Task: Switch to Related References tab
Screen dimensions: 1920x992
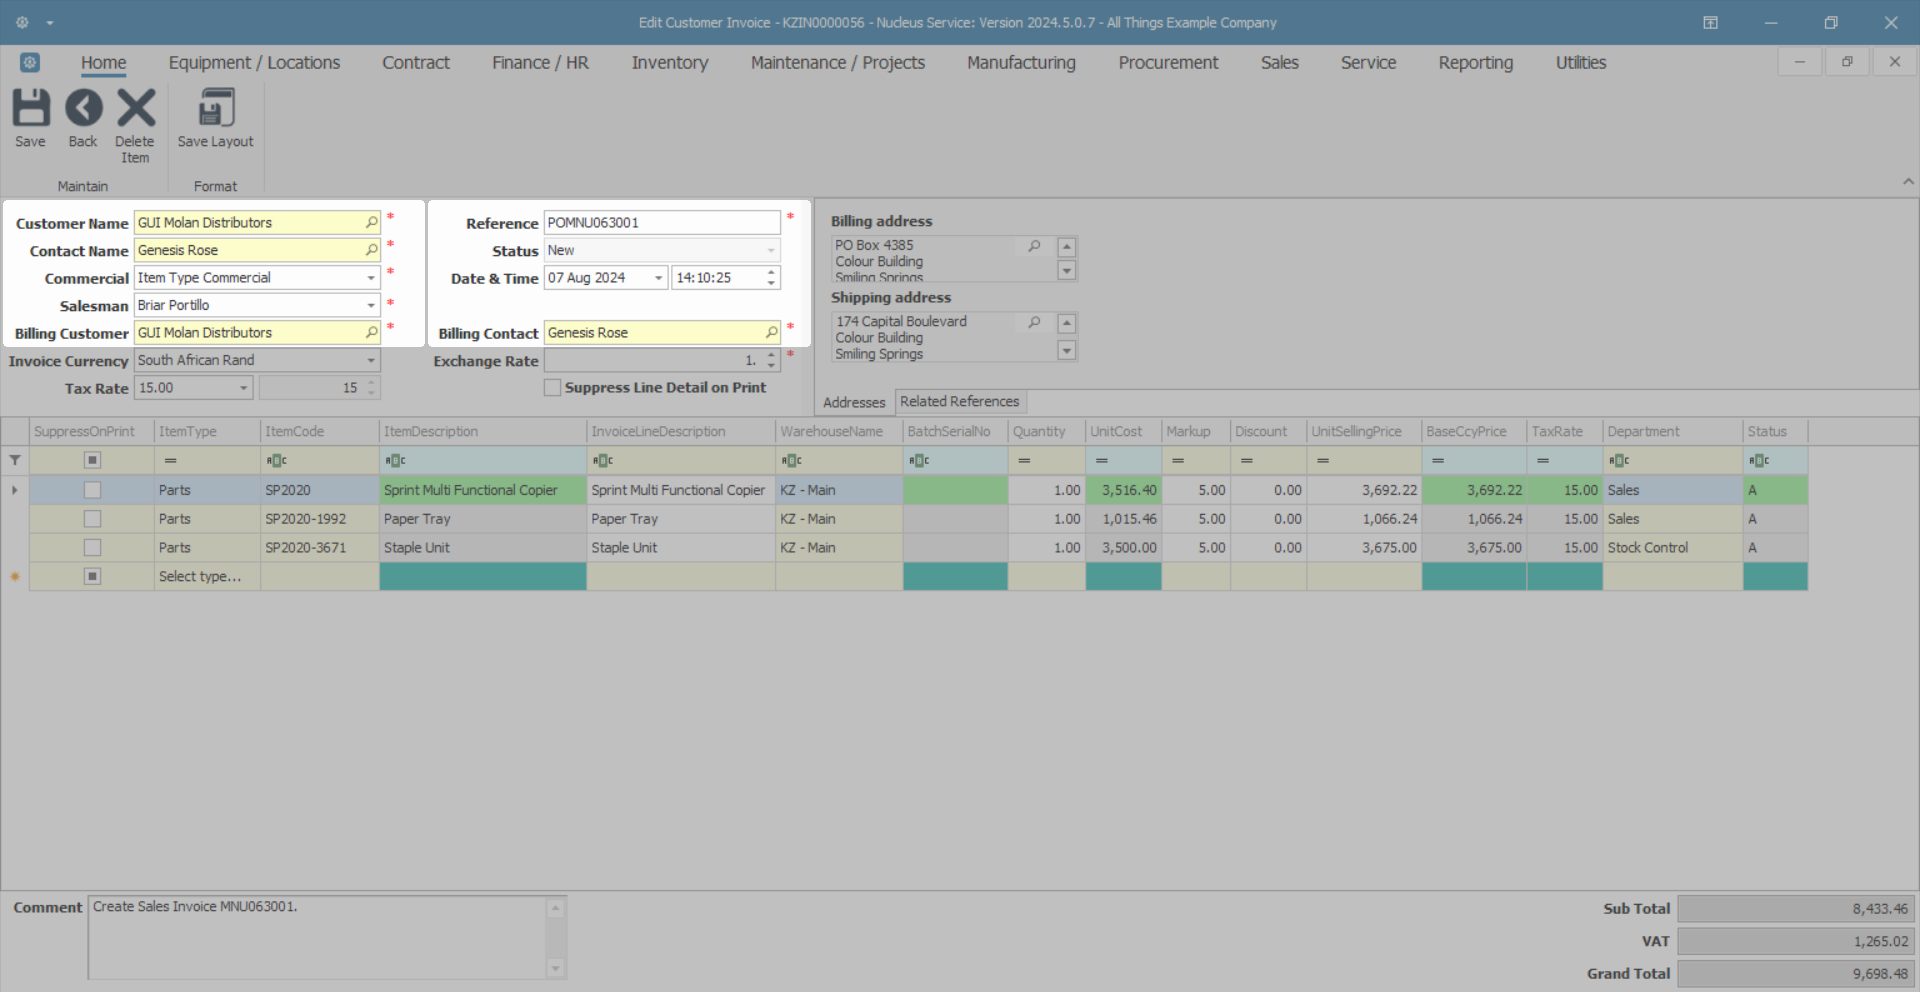Action: [960, 401]
